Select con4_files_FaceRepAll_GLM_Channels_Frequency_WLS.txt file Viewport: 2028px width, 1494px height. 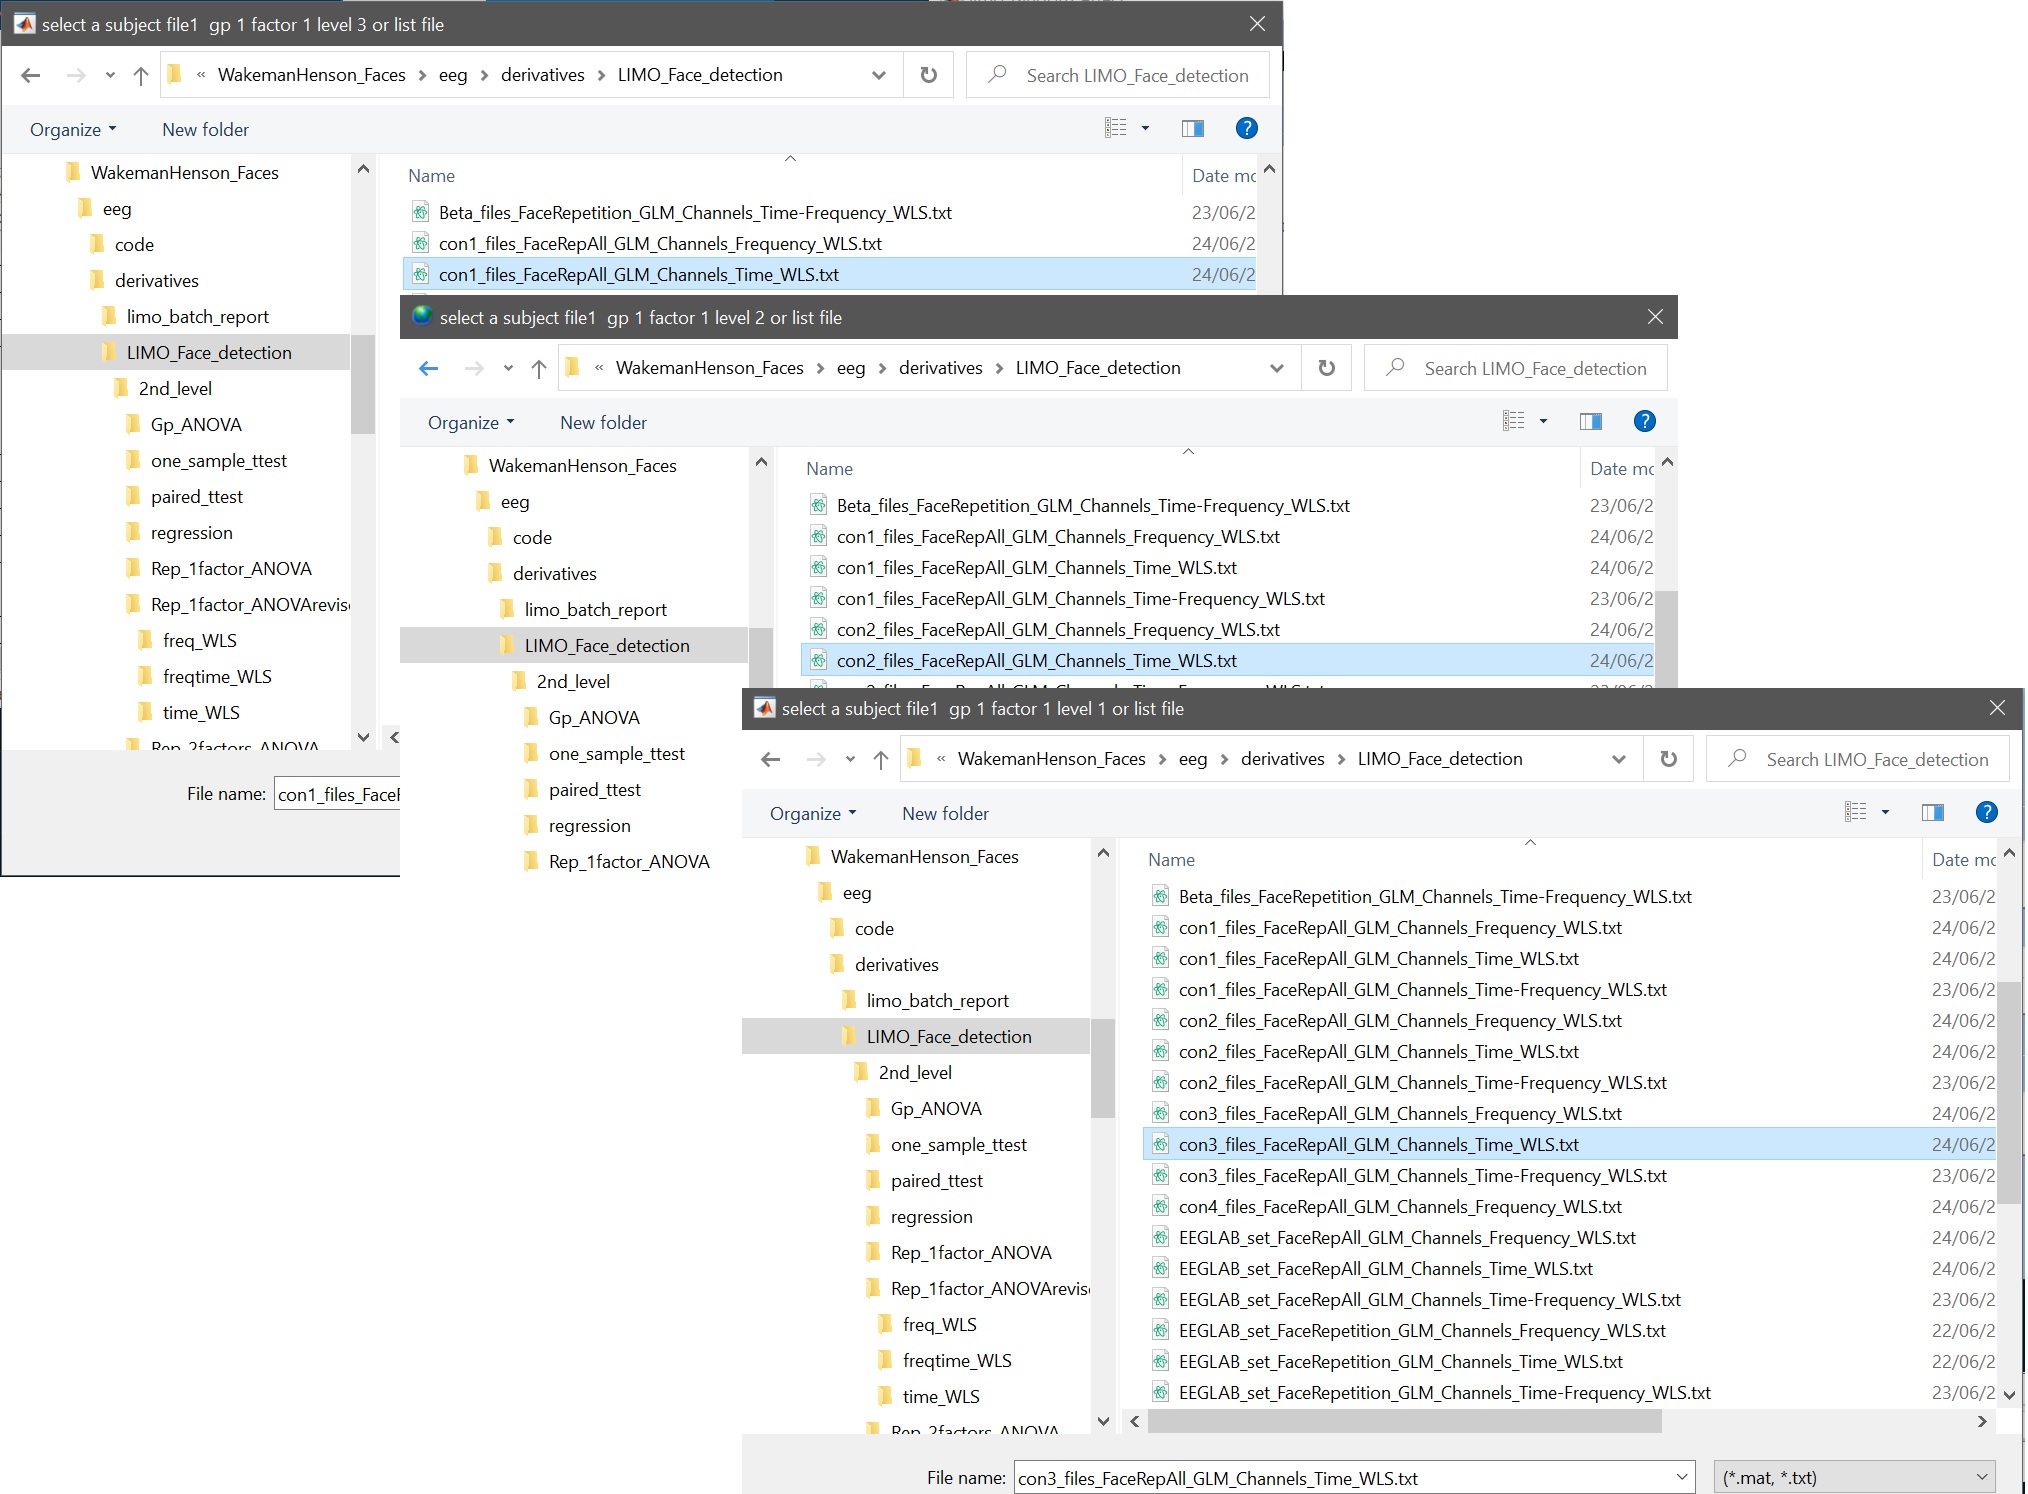pyautogui.click(x=1399, y=1206)
